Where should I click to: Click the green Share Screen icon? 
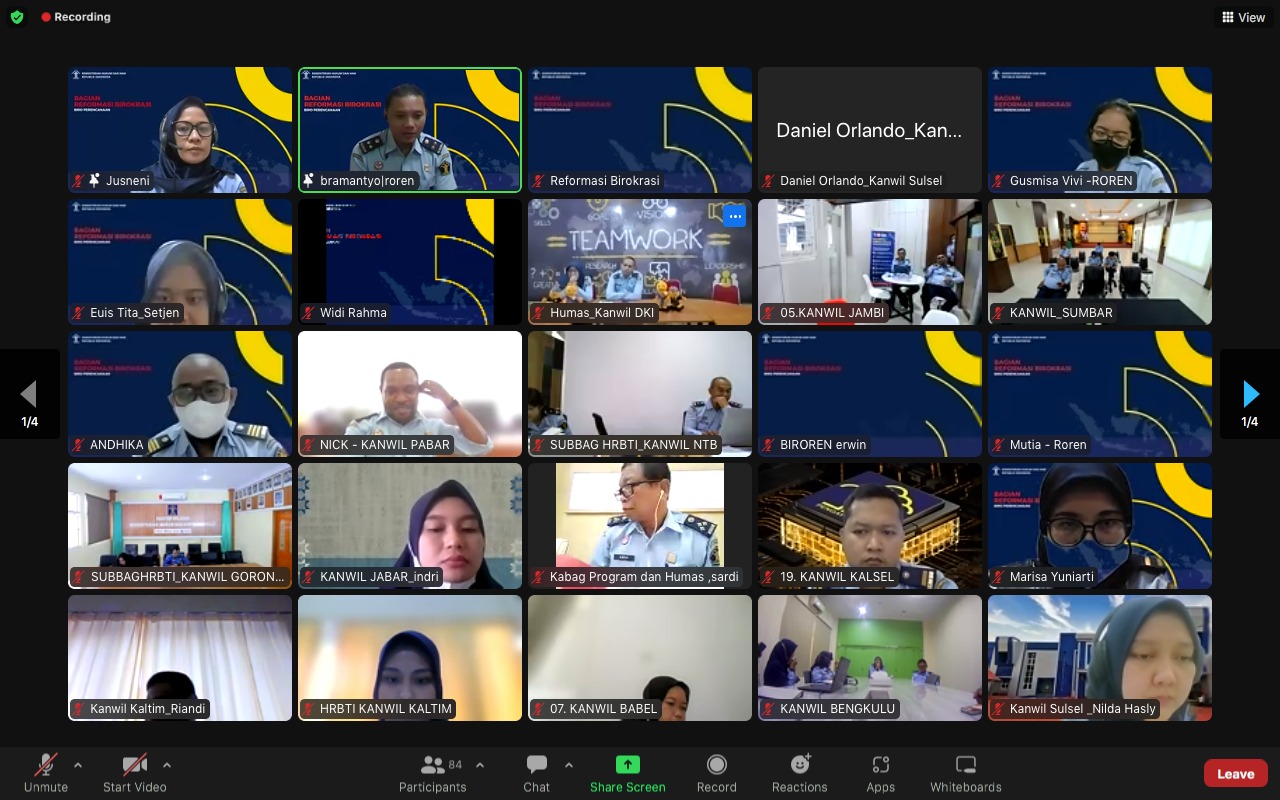[x=627, y=765]
